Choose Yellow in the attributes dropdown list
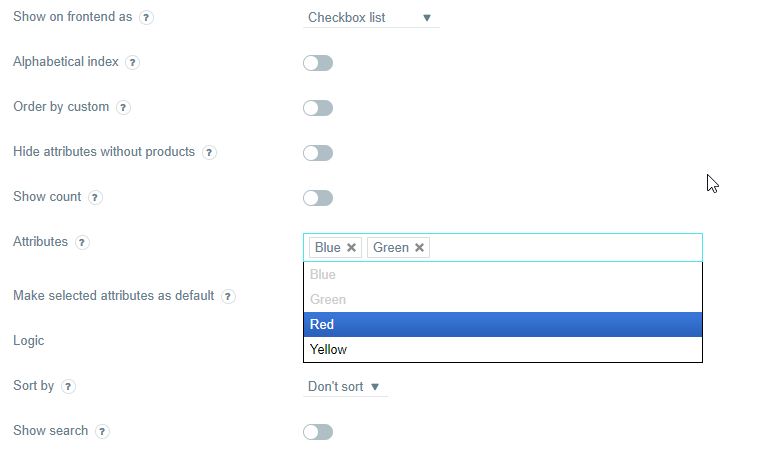The image size is (772, 454). pos(503,350)
